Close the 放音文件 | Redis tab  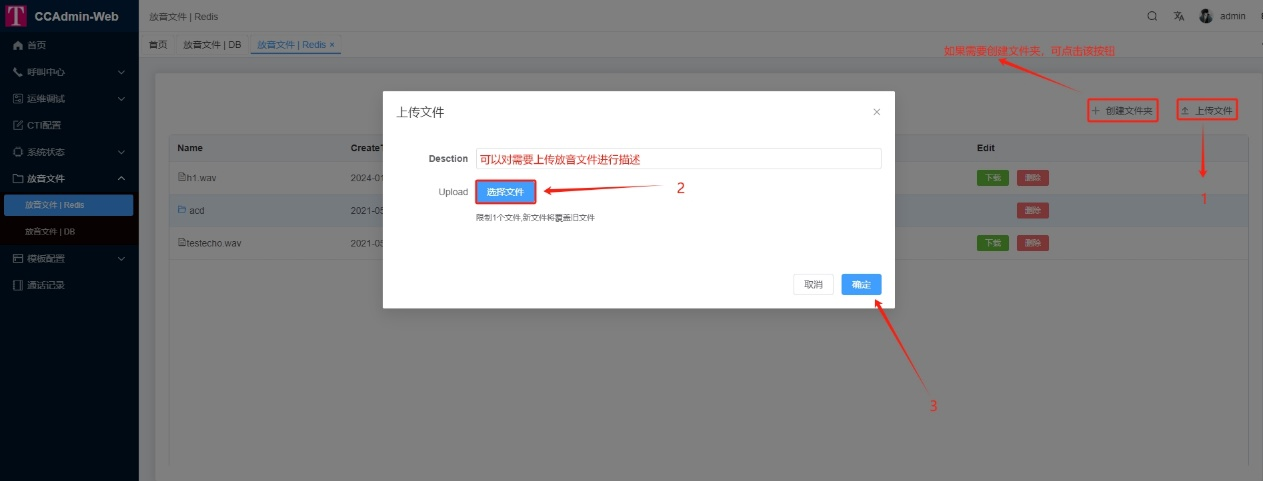(332, 45)
